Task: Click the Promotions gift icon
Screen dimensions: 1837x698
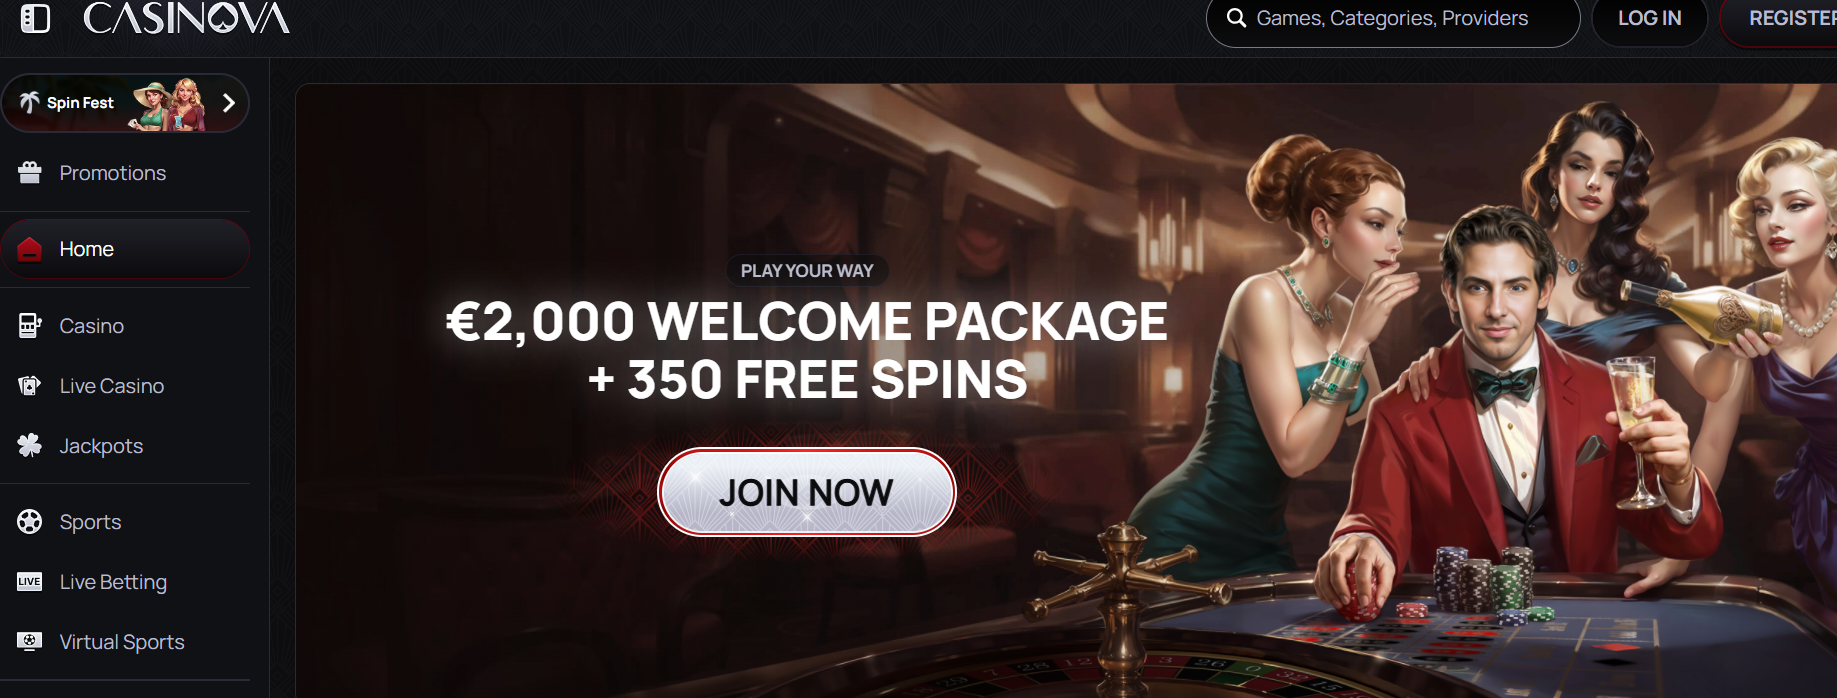Action: point(30,173)
